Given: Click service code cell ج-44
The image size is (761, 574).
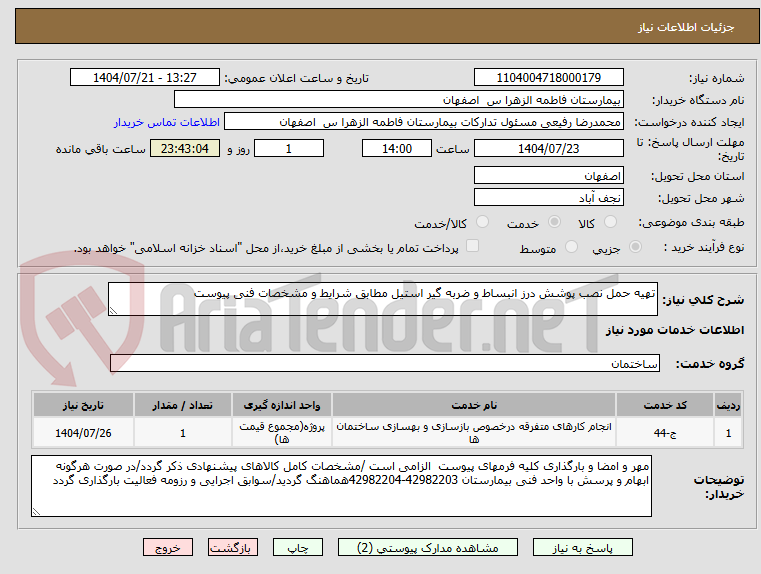Looking at the screenshot, I should 664,433.
